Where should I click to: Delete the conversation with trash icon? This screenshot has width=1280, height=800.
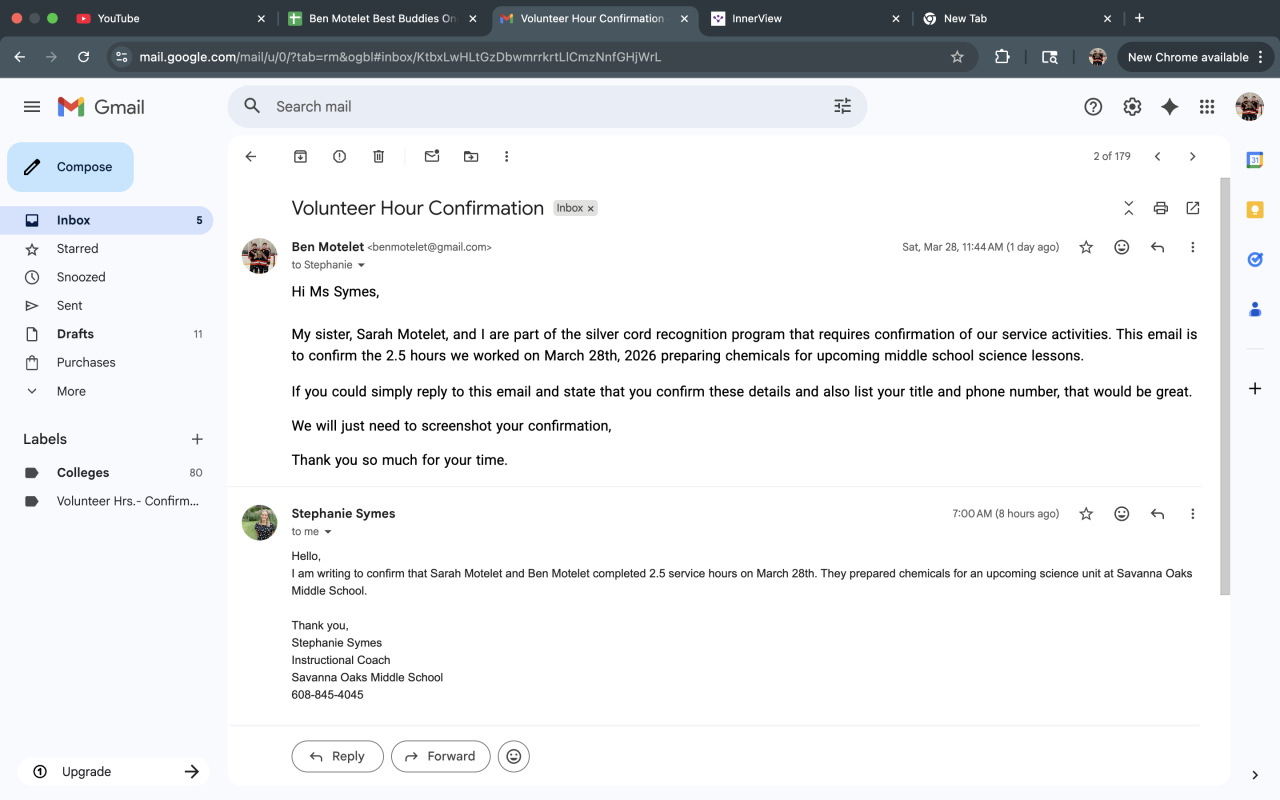click(378, 156)
